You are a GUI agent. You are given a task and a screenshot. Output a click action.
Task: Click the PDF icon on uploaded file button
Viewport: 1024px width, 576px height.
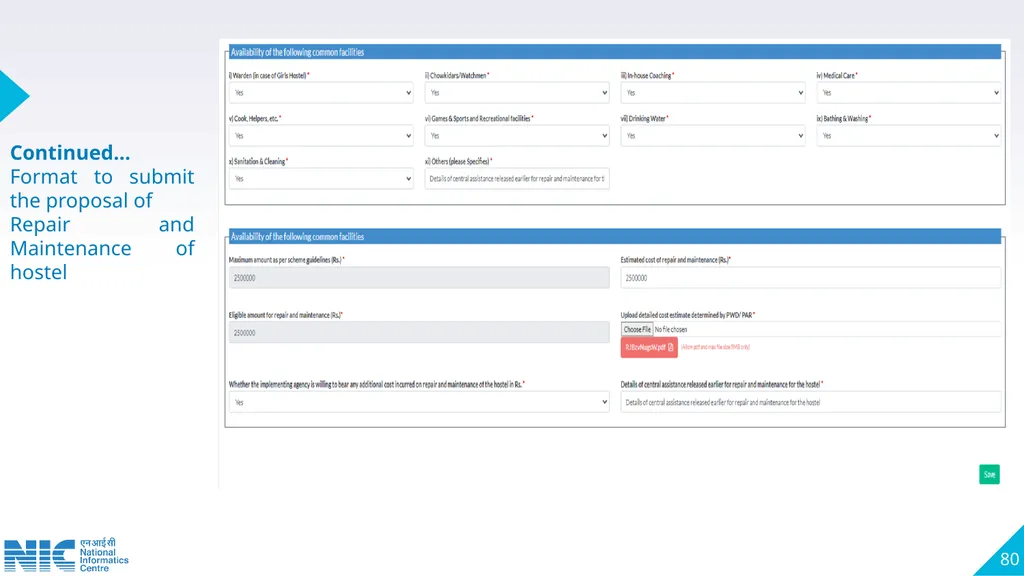[671, 347]
